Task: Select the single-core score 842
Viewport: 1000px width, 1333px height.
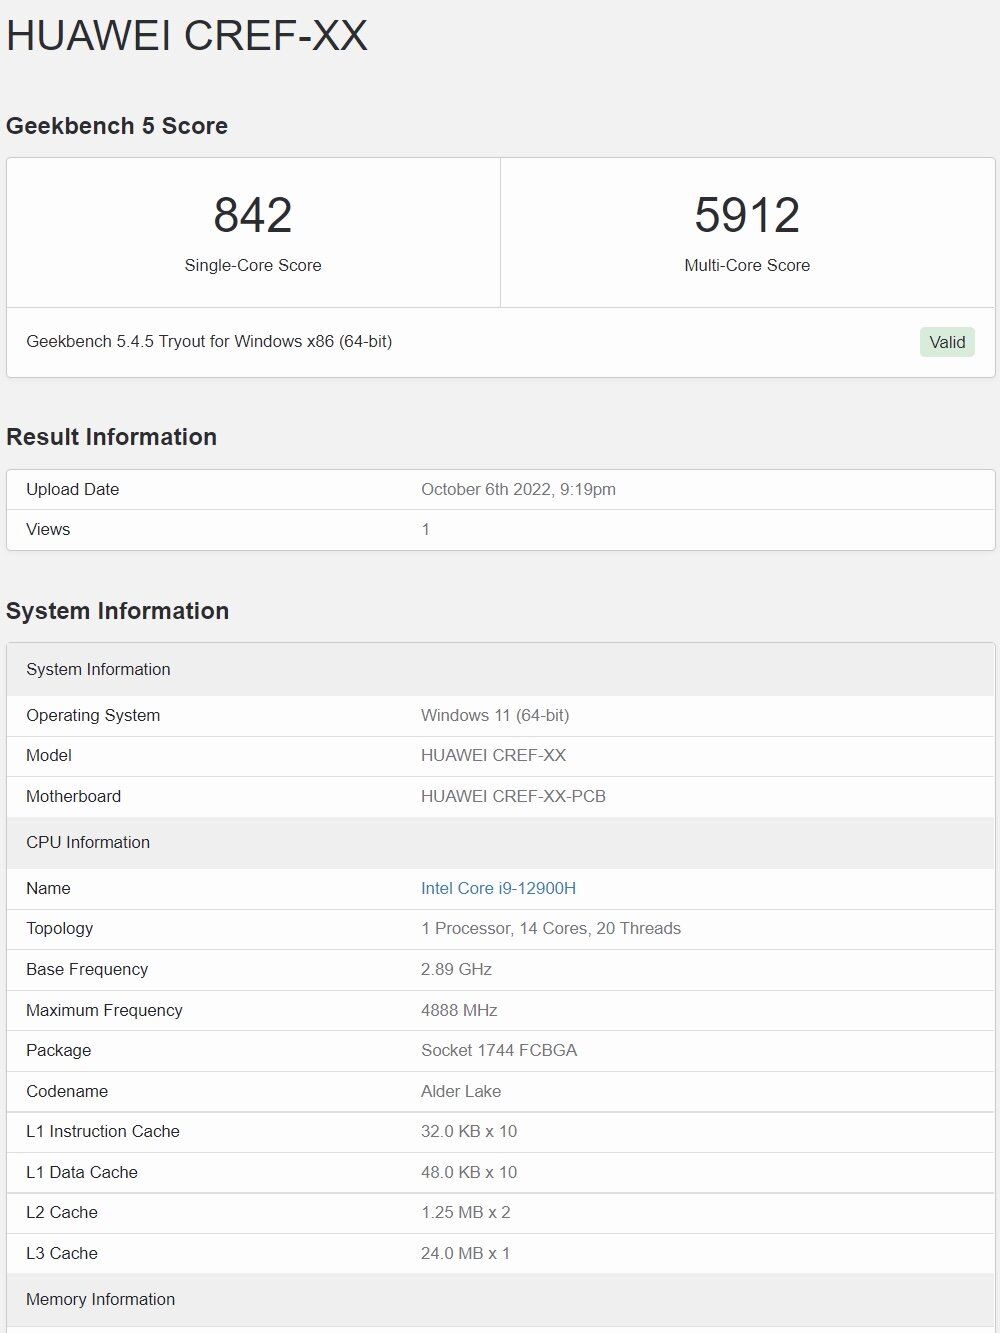Action: coord(253,215)
